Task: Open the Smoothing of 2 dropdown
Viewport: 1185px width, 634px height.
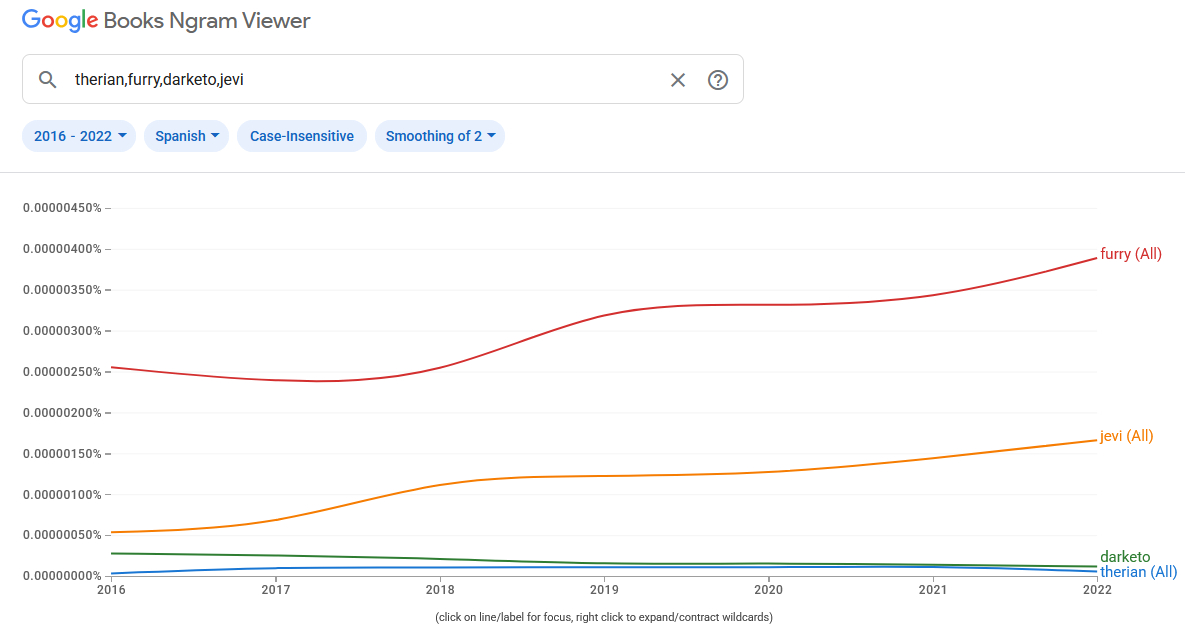Action: pos(440,136)
